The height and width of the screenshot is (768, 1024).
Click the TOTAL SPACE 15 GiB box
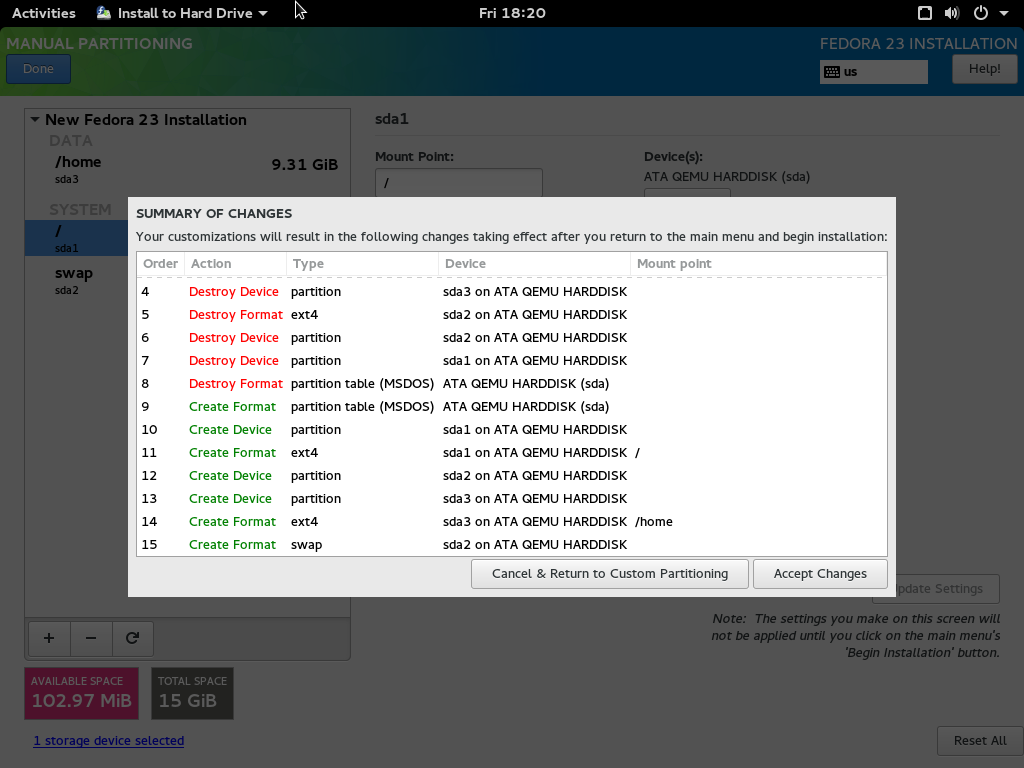tap(192, 693)
